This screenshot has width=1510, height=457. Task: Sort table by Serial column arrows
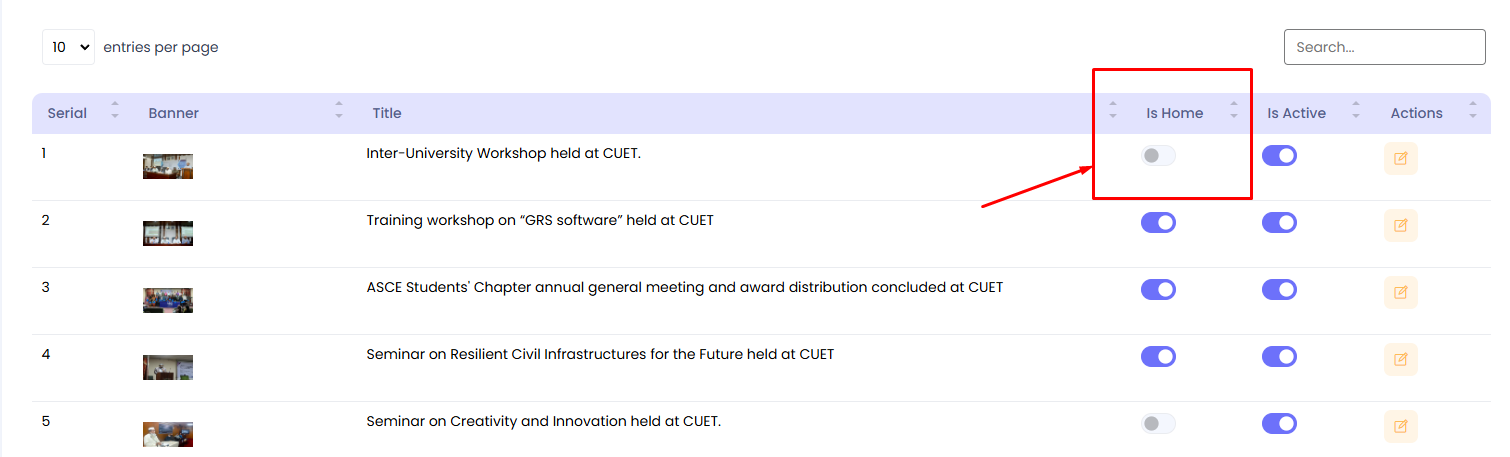click(114, 110)
